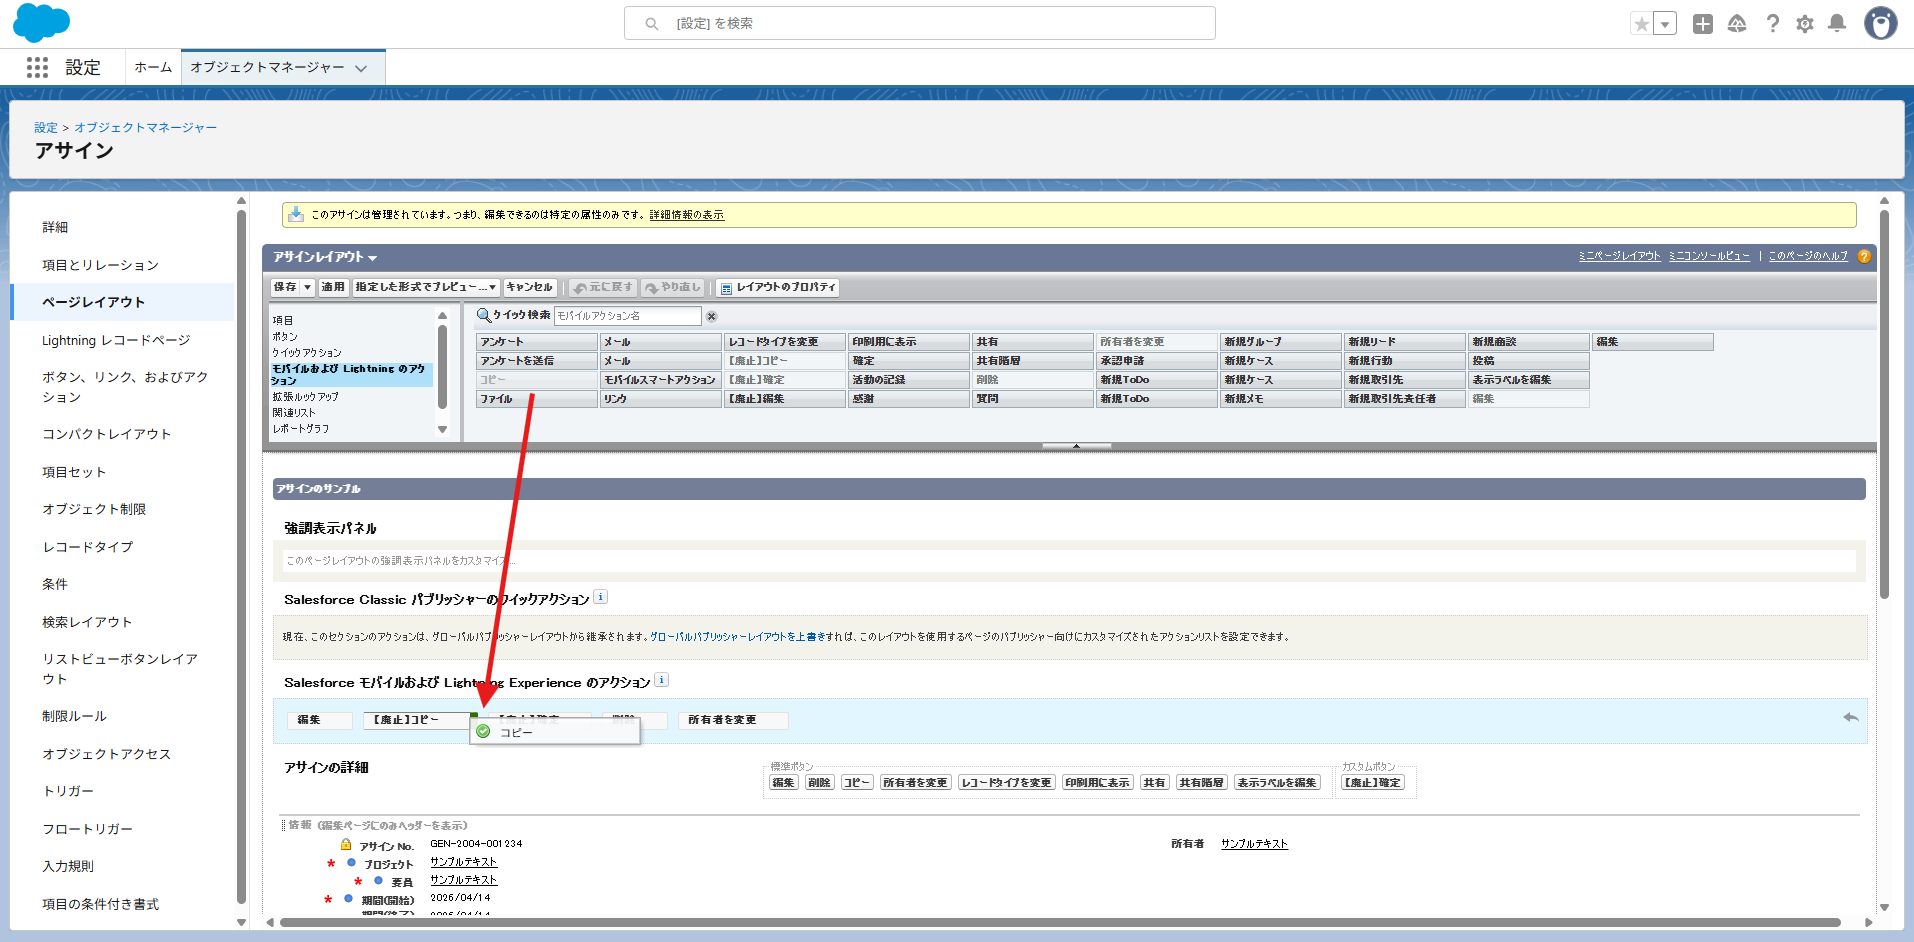
Task: Click the orange help icon in layout header
Action: coord(1864,256)
